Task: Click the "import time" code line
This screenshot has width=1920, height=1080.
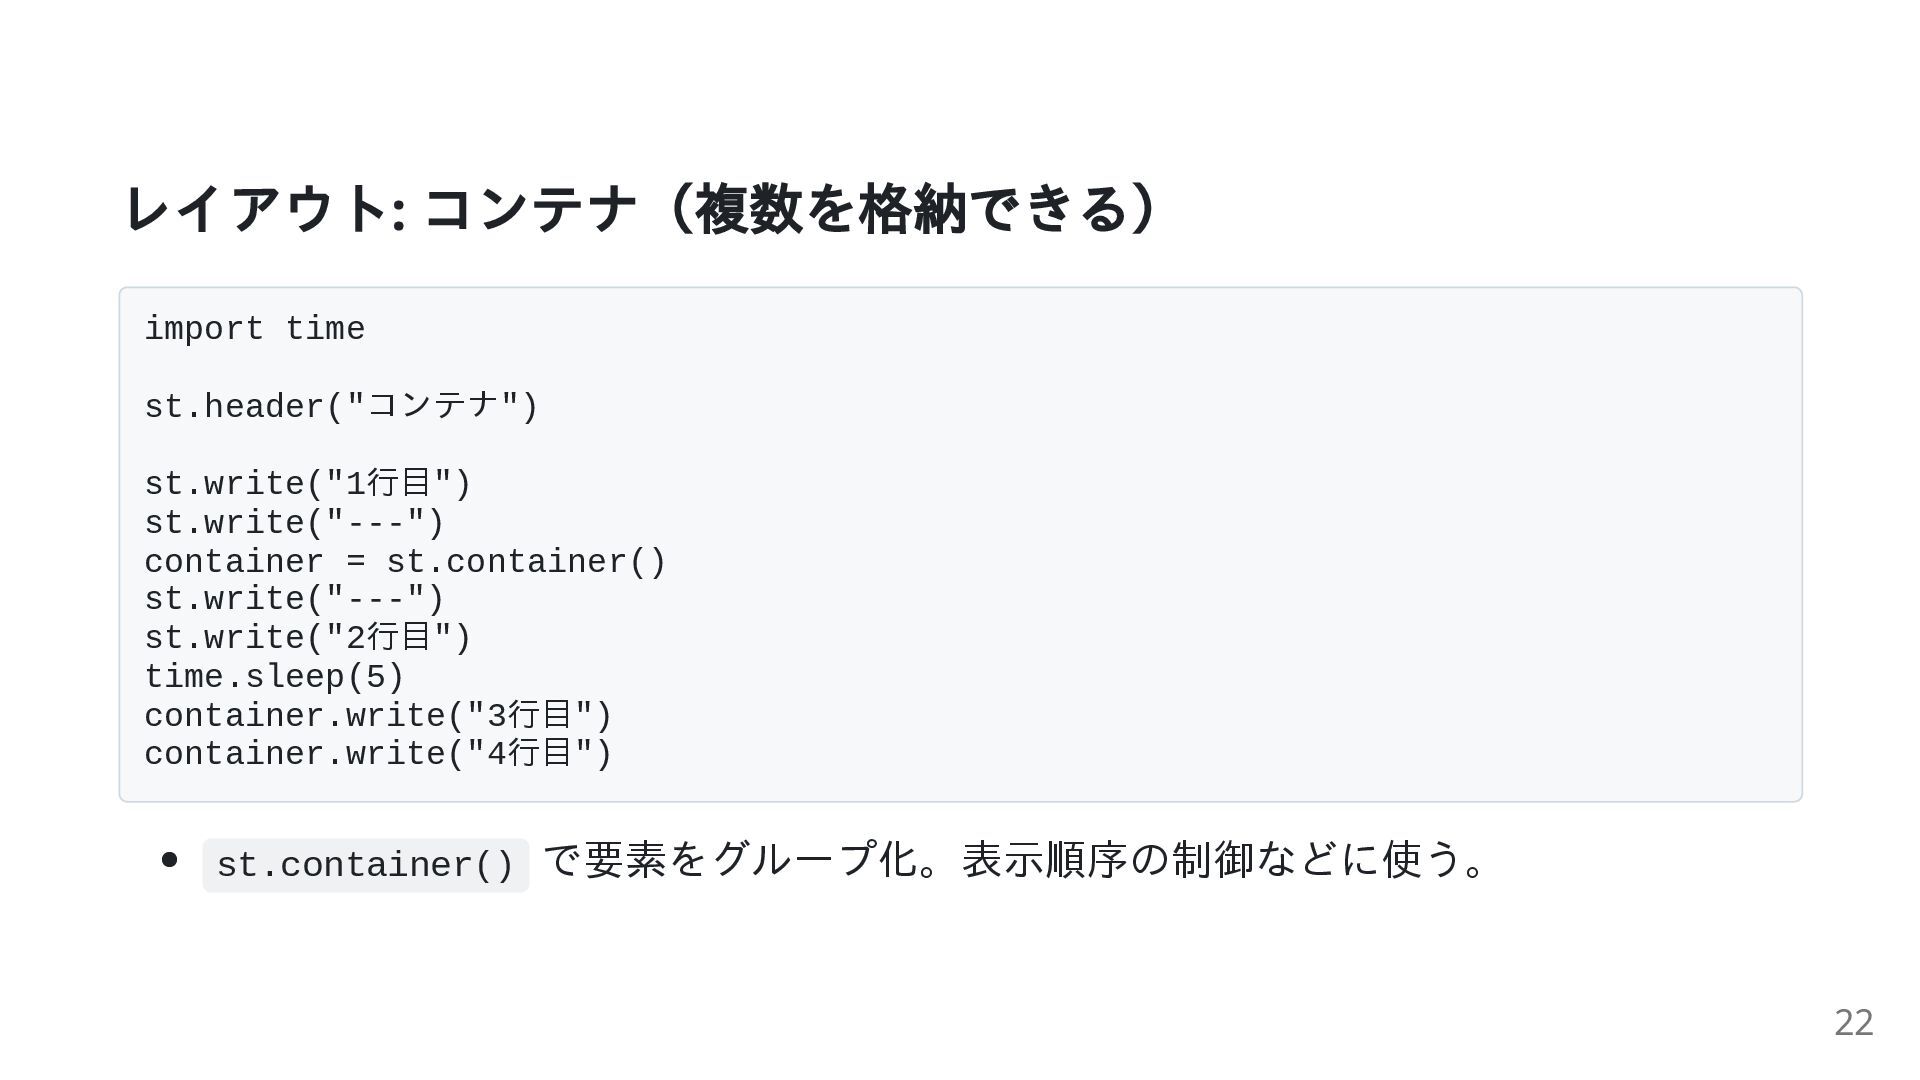Action: 255,329
